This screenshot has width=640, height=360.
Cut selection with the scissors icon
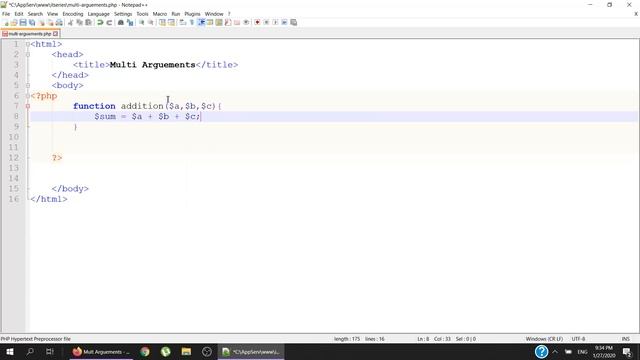71,22
